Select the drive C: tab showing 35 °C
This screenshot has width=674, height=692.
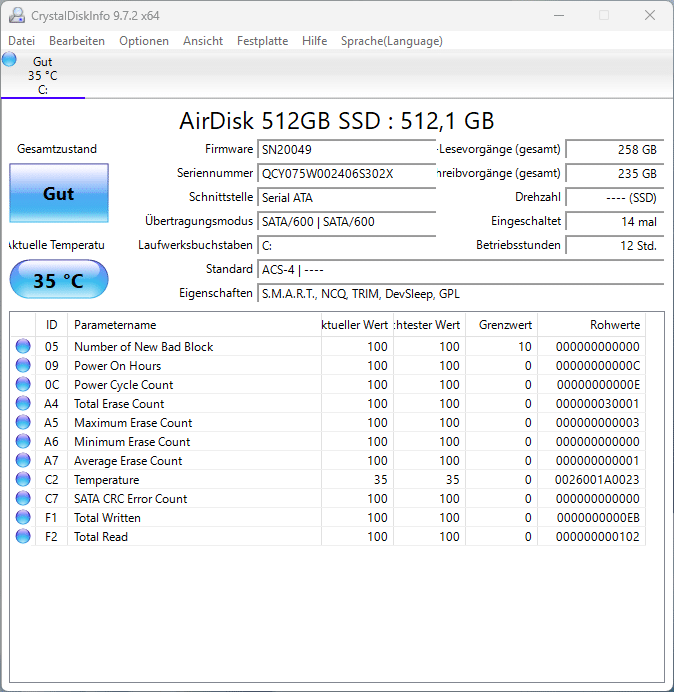(42, 76)
